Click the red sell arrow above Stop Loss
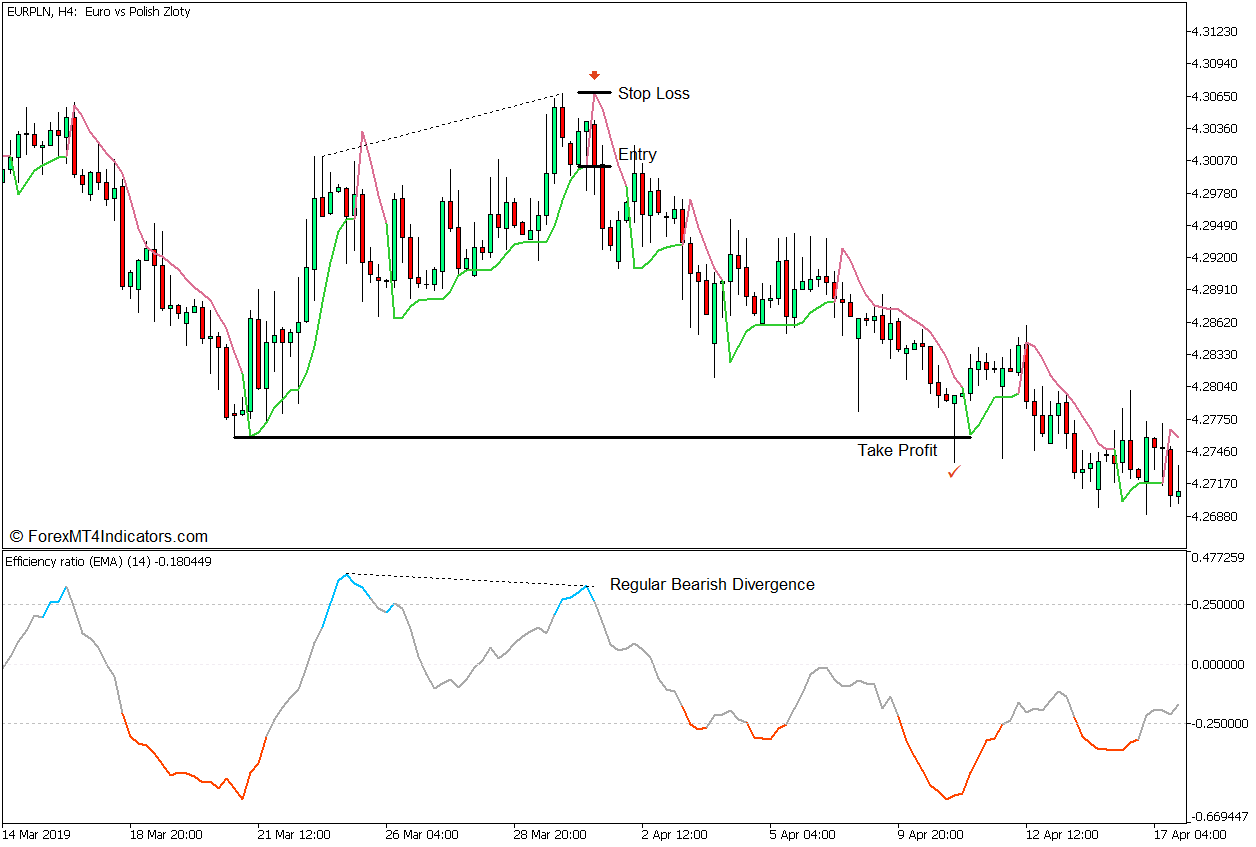This screenshot has height=847, width=1256. pos(596,73)
